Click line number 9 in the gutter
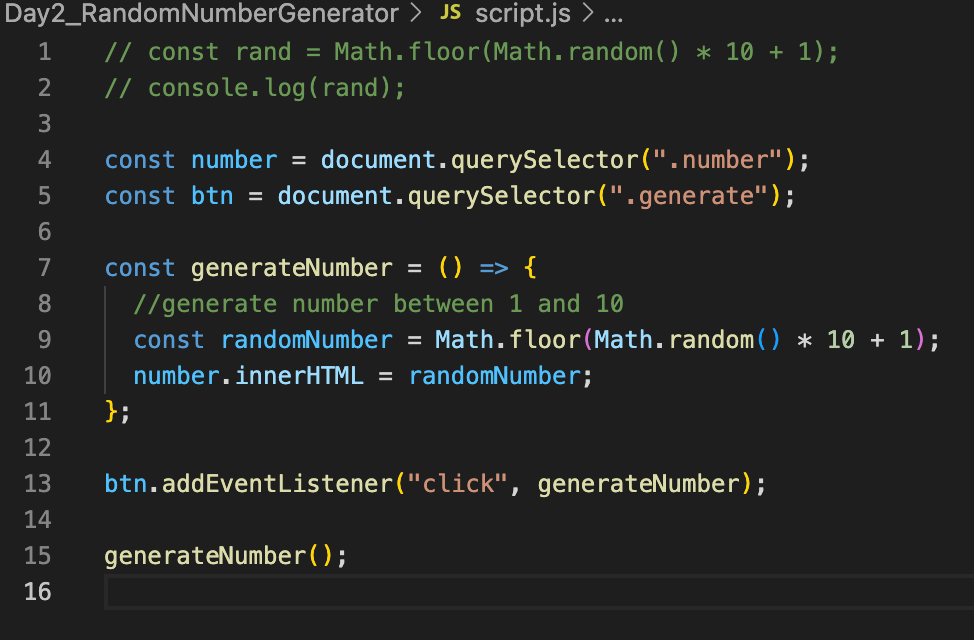The image size is (974, 640). 44,340
